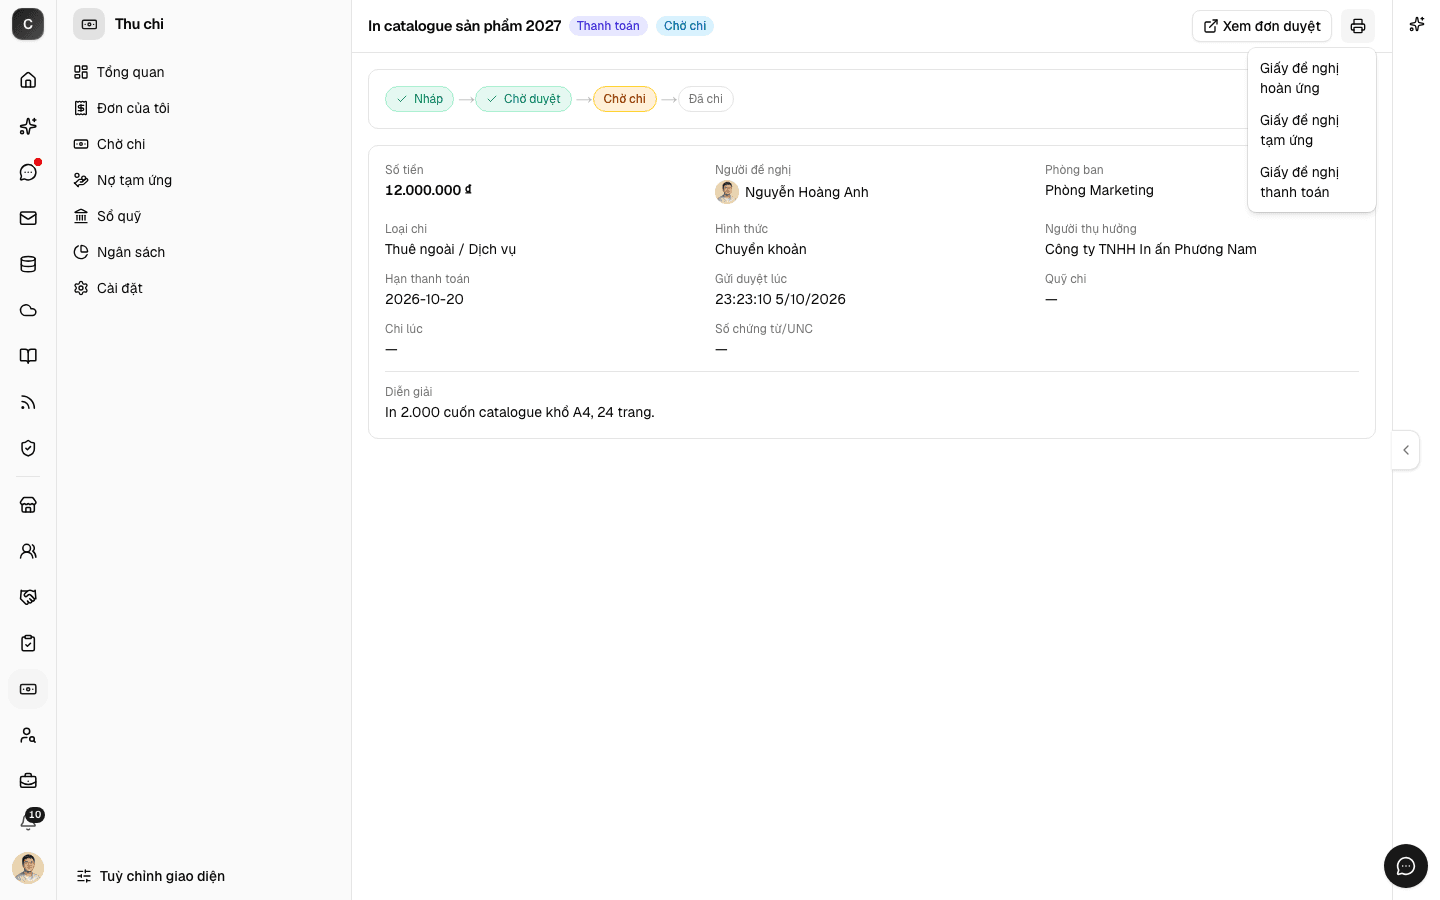
Task: Open the handshake icon in left rail
Action: tap(28, 597)
